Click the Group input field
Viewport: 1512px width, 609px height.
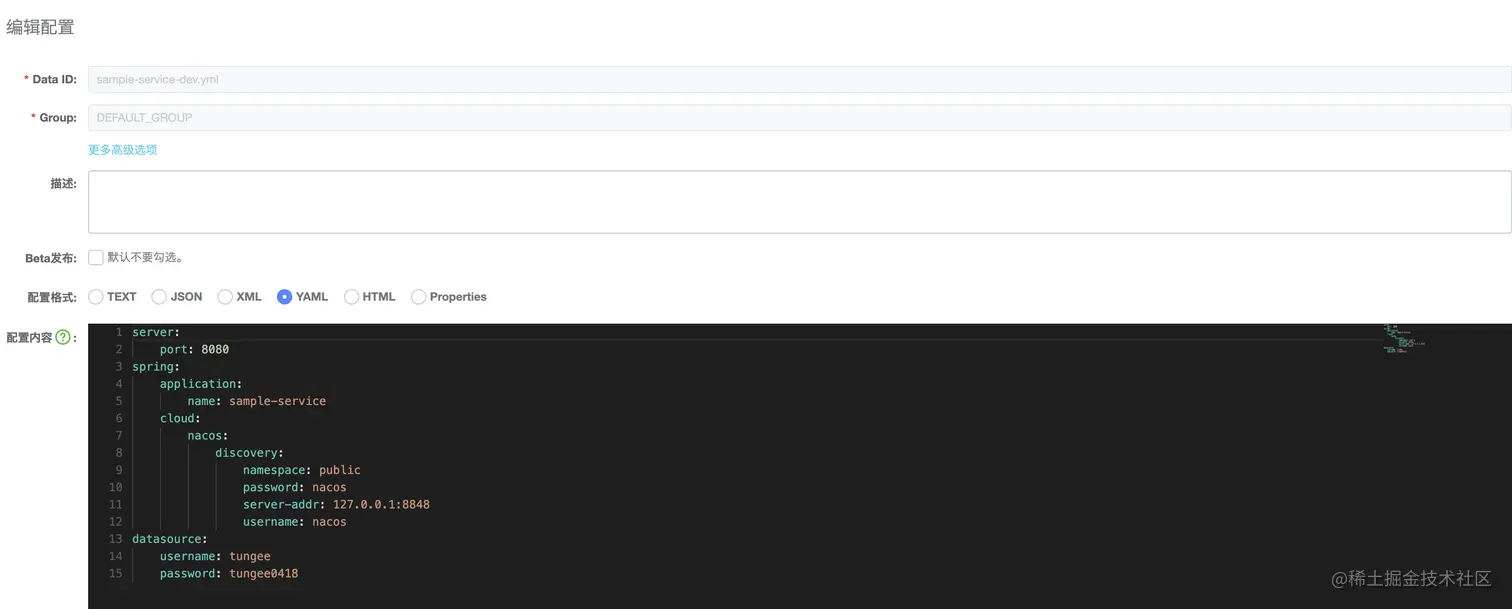click(x=799, y=117)
